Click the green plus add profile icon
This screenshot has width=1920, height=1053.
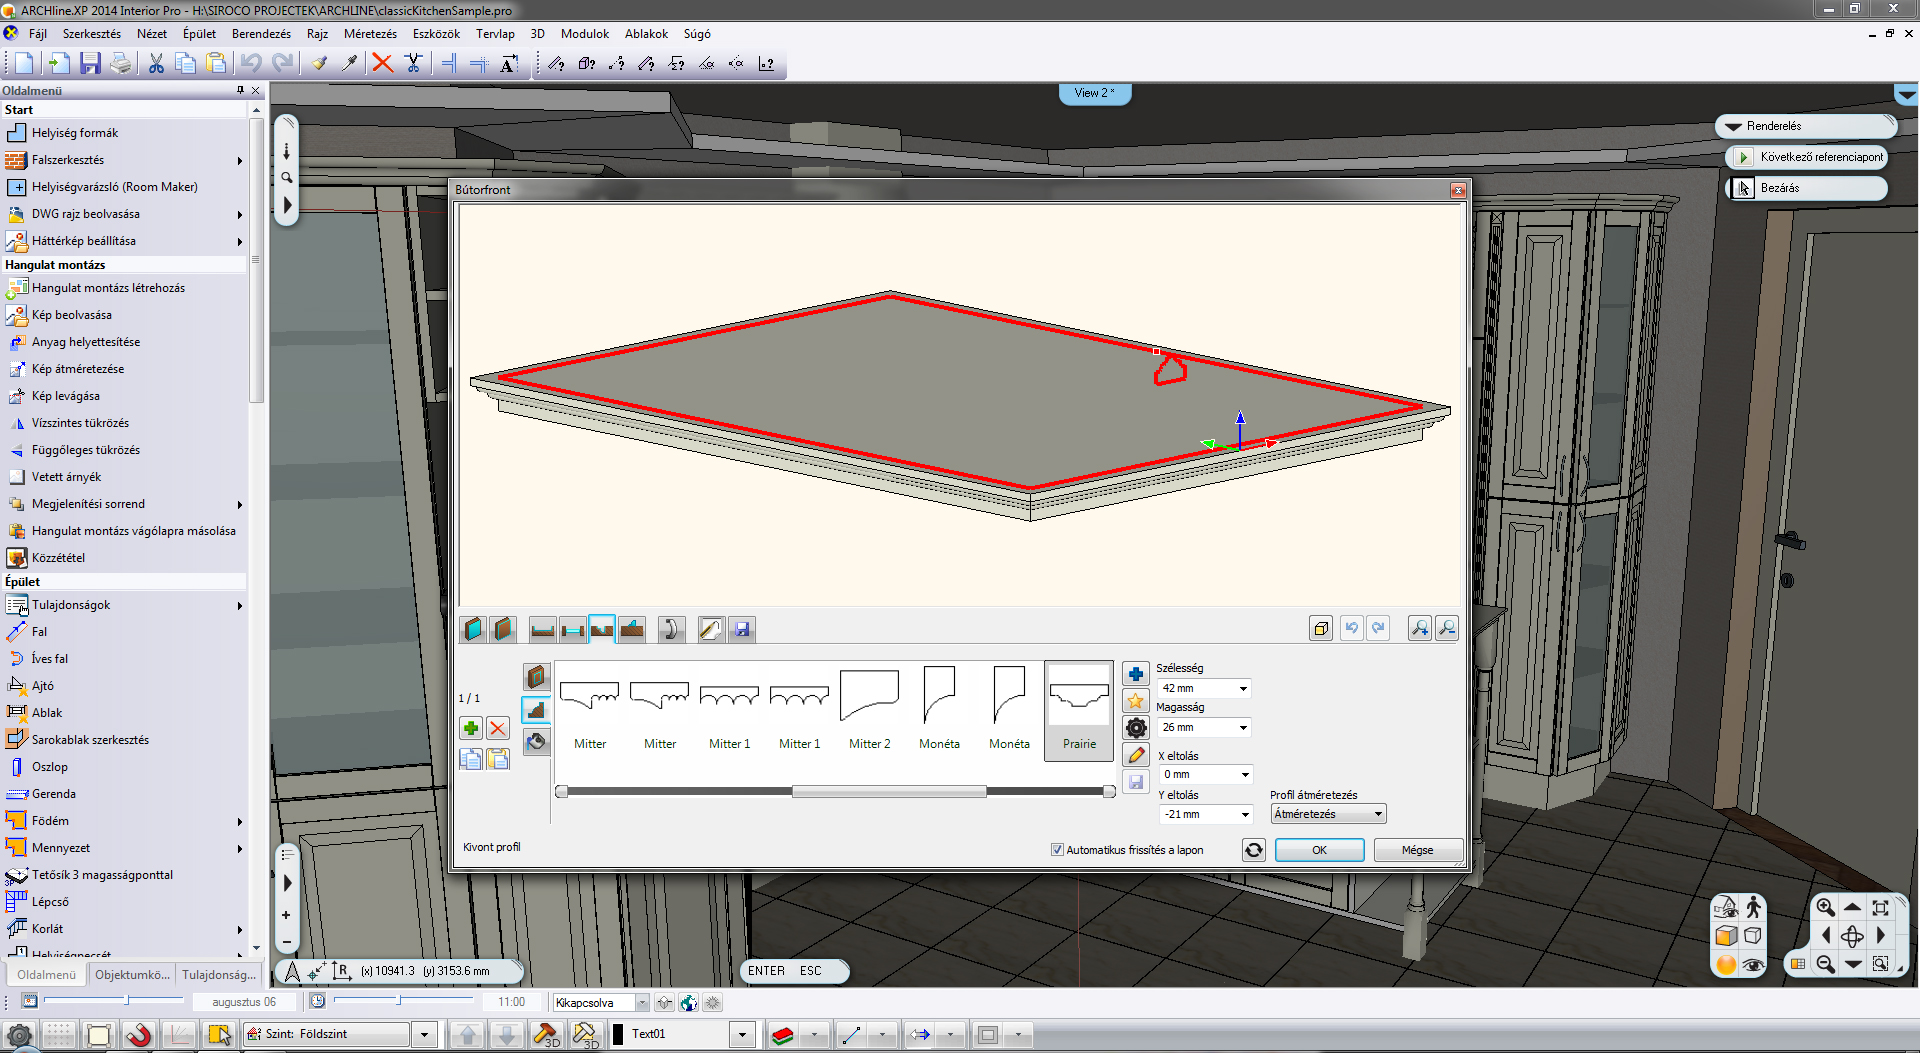471,729
